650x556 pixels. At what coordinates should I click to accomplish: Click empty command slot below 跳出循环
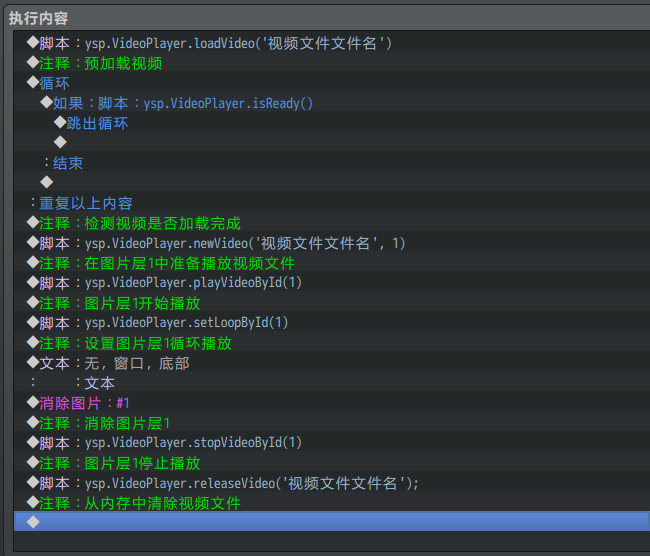tap(332, 143)
